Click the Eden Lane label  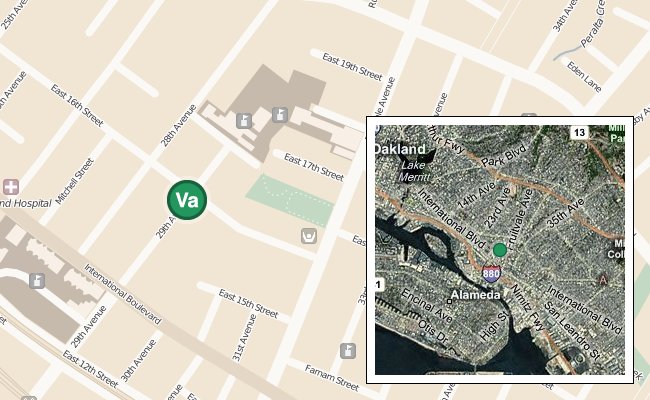click(584, 77)
